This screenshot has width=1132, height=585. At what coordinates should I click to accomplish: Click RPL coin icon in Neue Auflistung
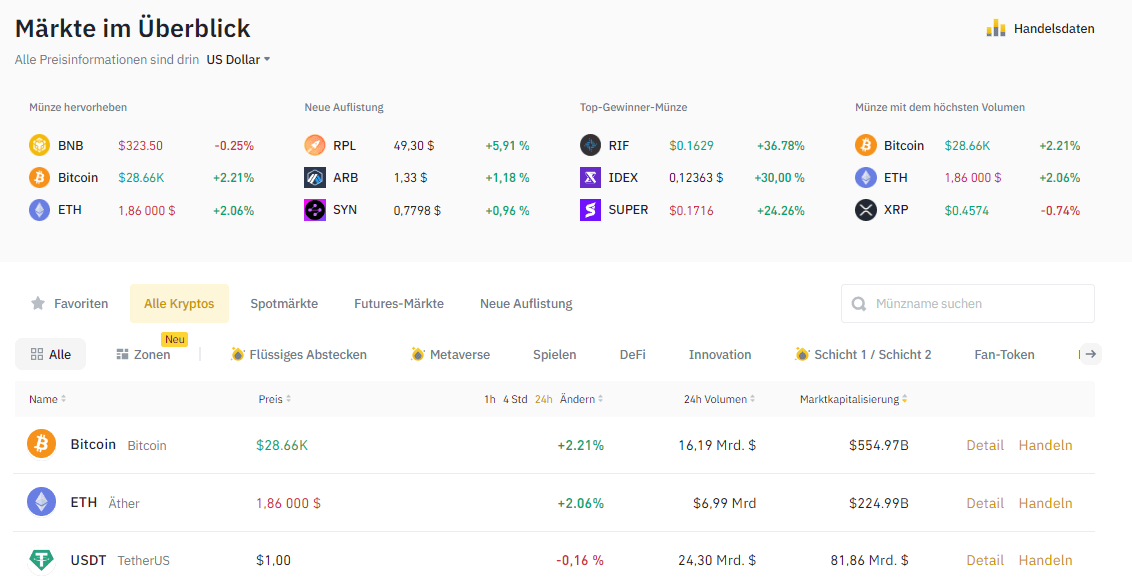315,145
